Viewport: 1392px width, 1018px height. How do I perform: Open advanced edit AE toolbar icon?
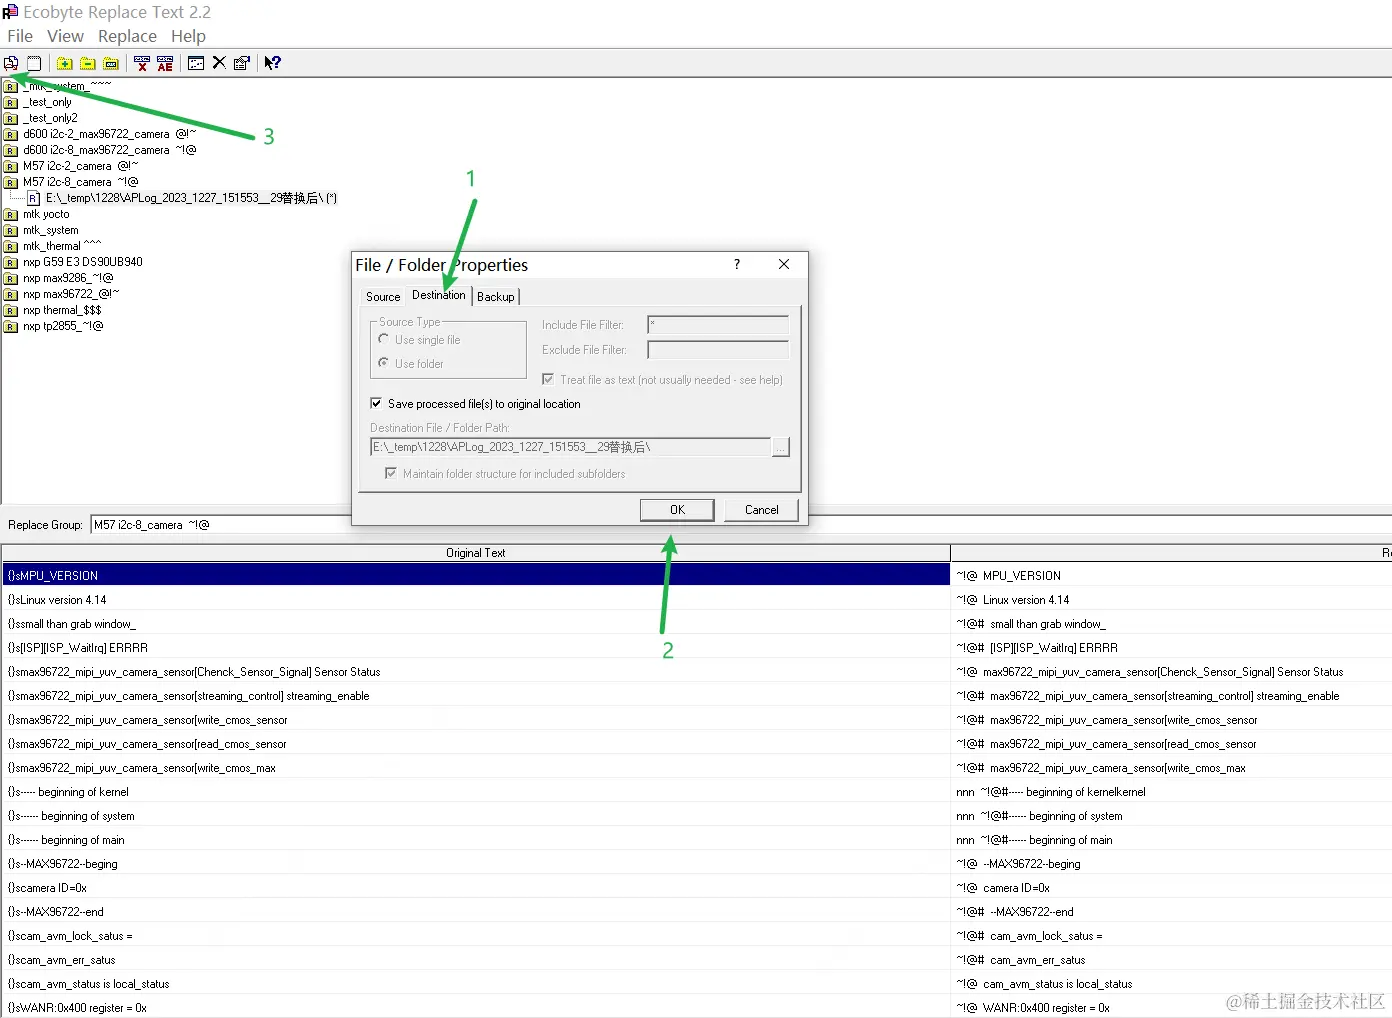point(165,63)
